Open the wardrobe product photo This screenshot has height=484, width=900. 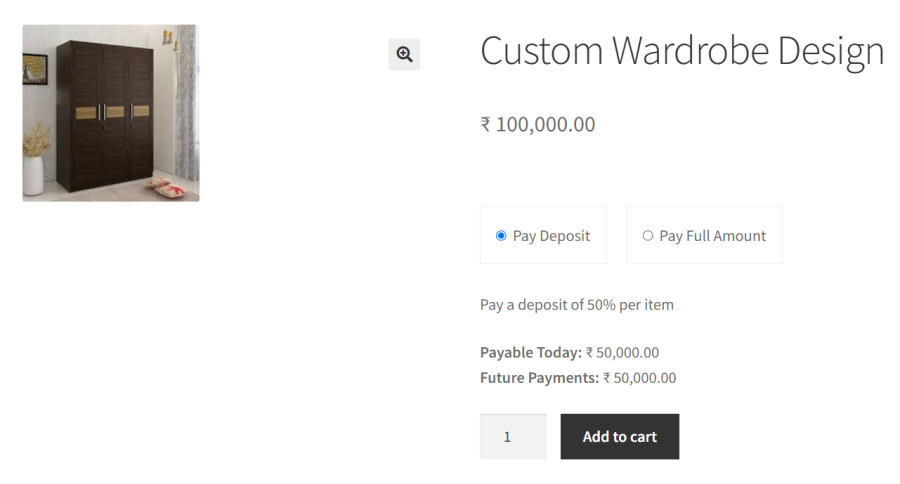coord(111,113)
